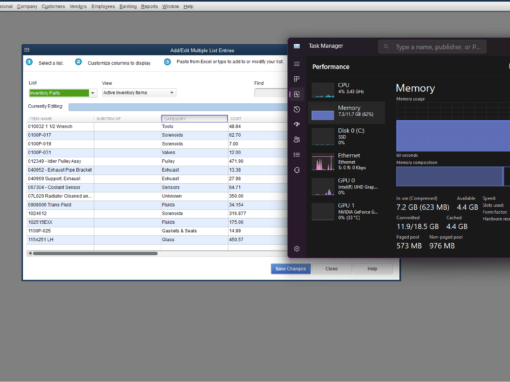Viewport: 510px width, 382px height.
Task: Click the horizontal scrollbar thumb in the list
Action: coord(95,253)
